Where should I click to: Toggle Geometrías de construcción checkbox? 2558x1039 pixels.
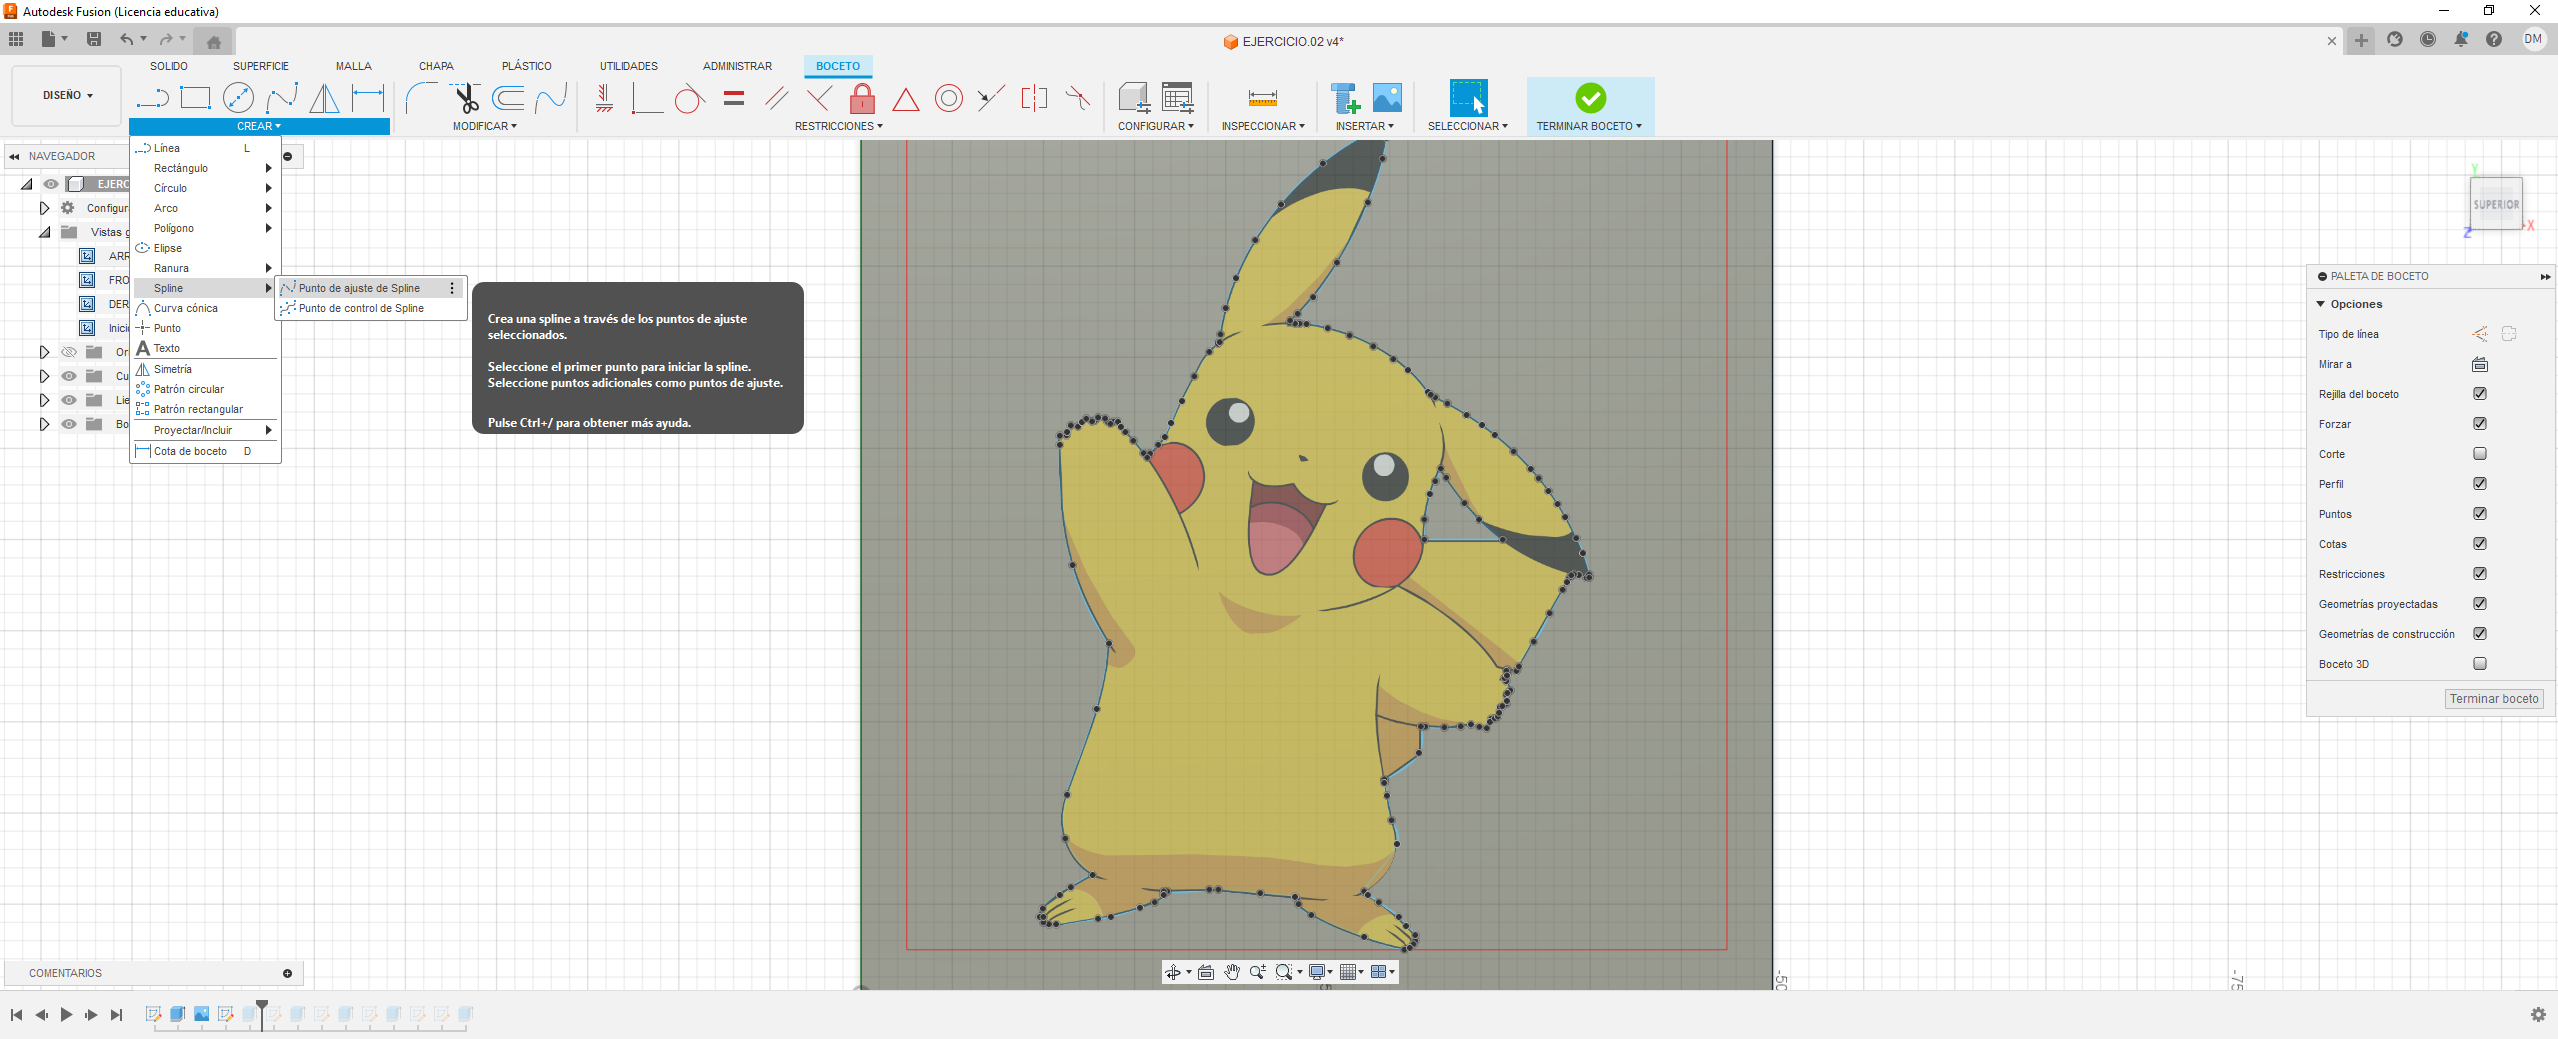coord(2480,634)
